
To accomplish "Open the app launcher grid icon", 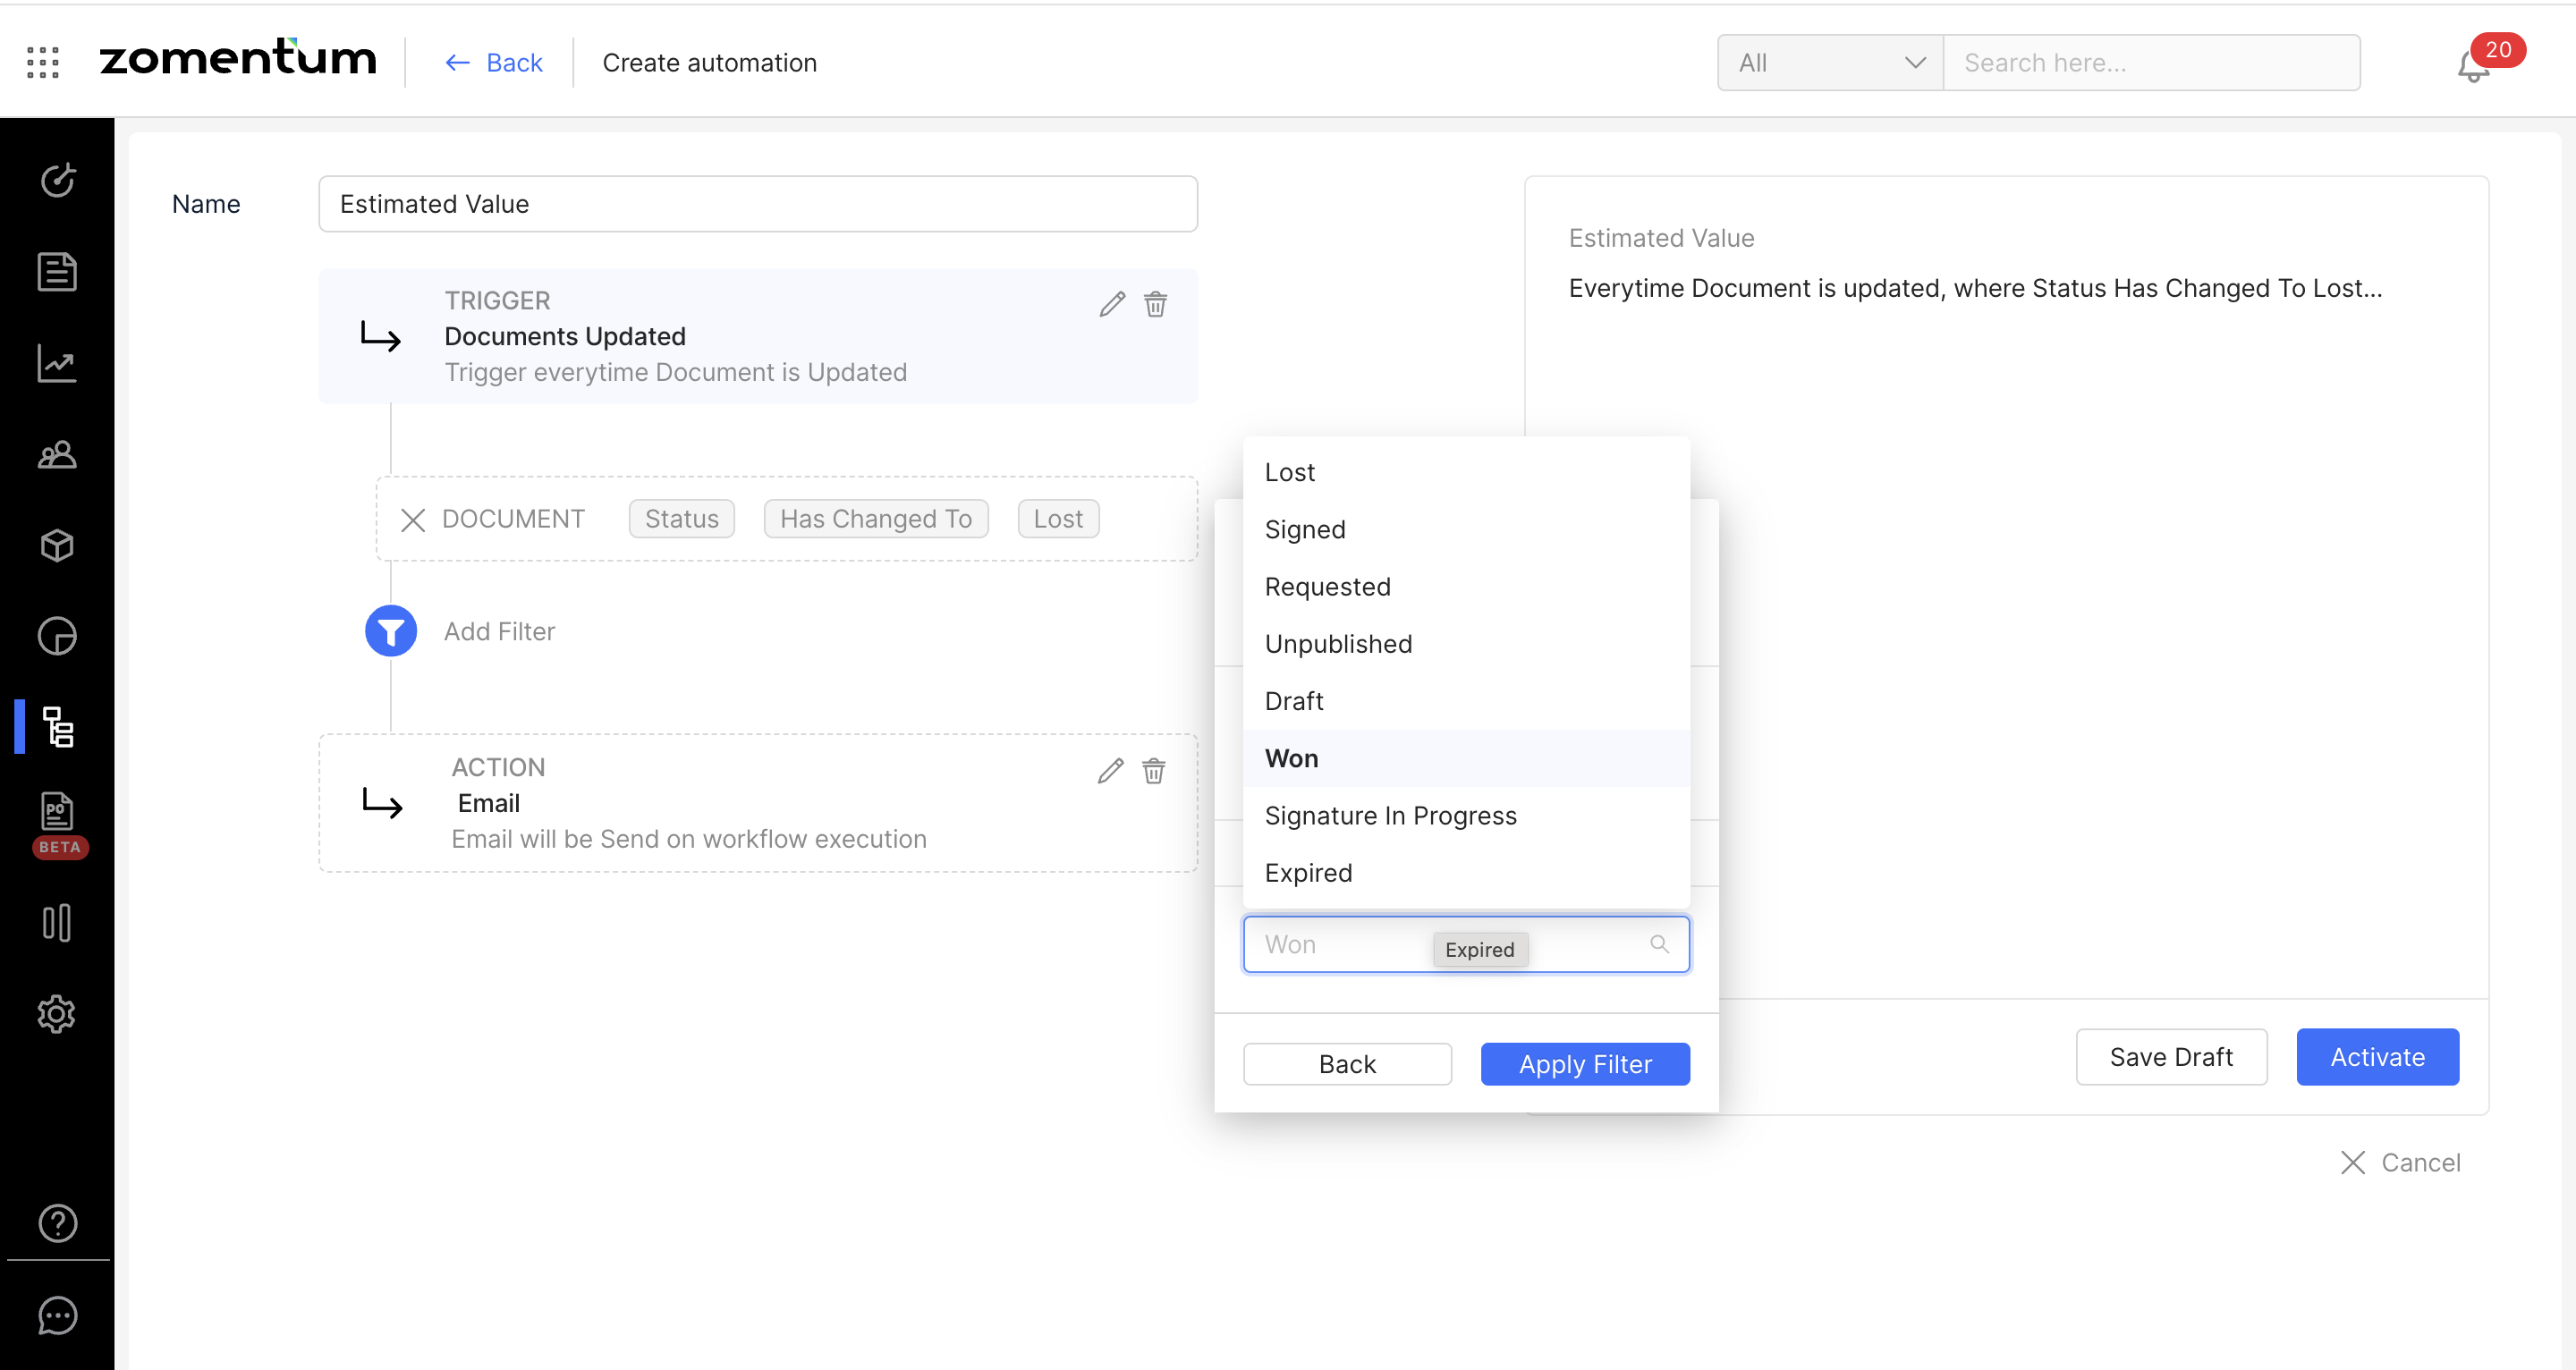I will (x=43, y=62).
